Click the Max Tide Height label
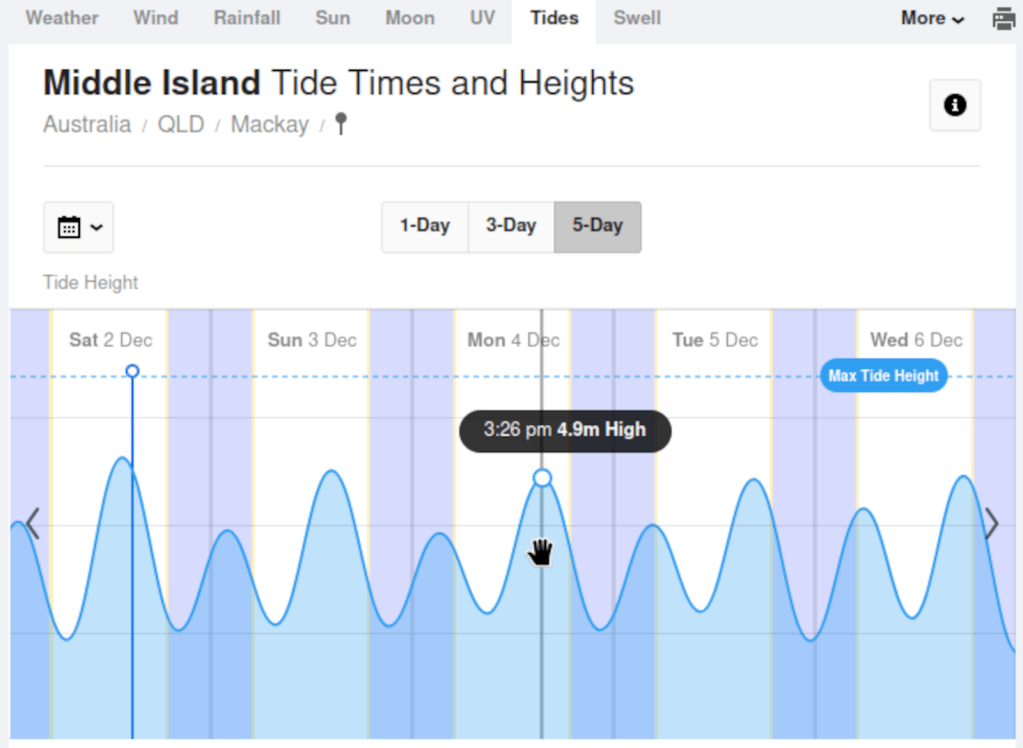This screenshot has height=748, width=1023. click(883, 376)
